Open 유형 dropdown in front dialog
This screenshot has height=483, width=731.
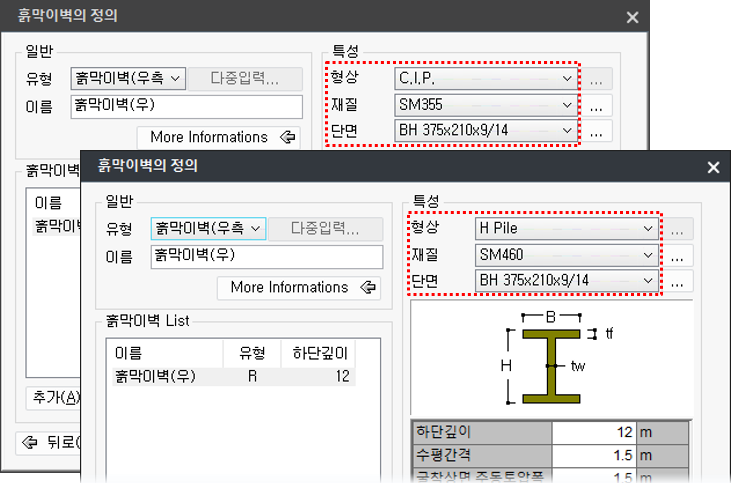(x=208, y=229)
